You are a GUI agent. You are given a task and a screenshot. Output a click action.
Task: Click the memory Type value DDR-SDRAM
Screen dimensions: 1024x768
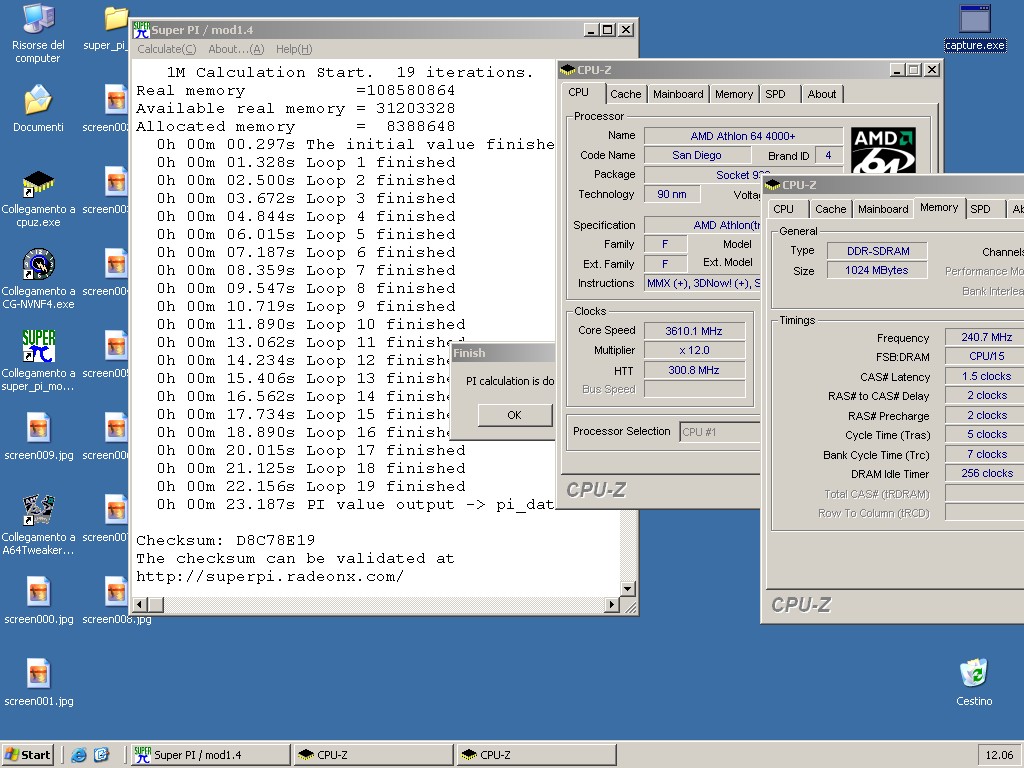point(878,251)
